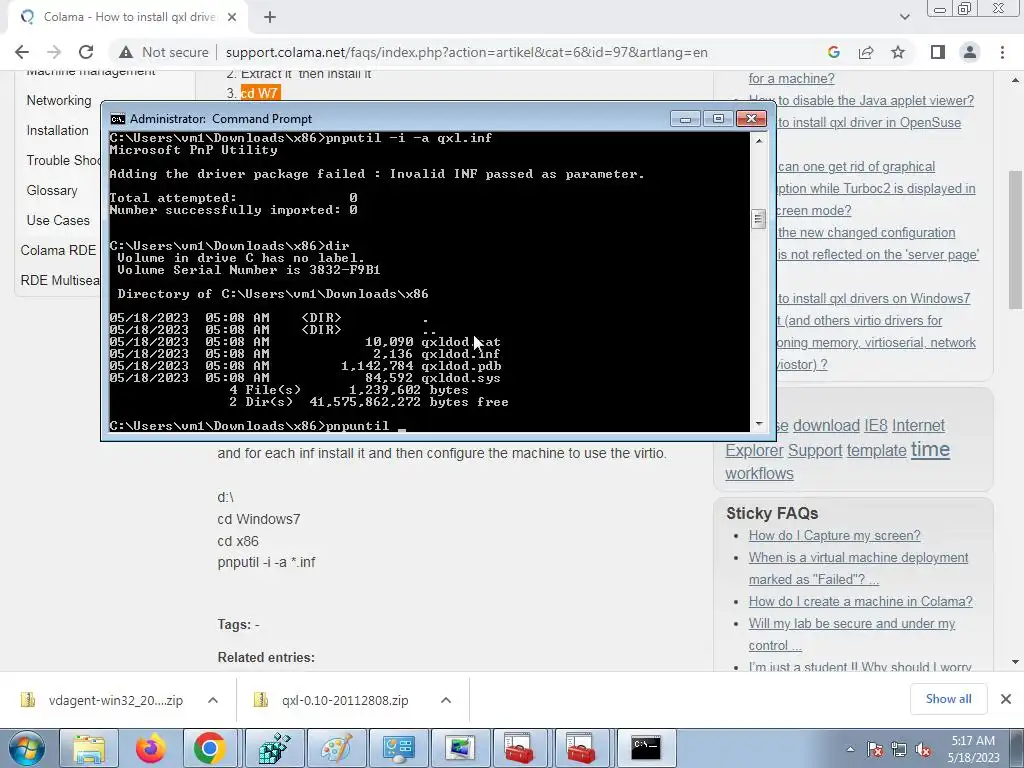Viewport: 1024px width, 768px height.
Task: Open qxl-0.10-20112808.zip download
Action: point(333,700)
